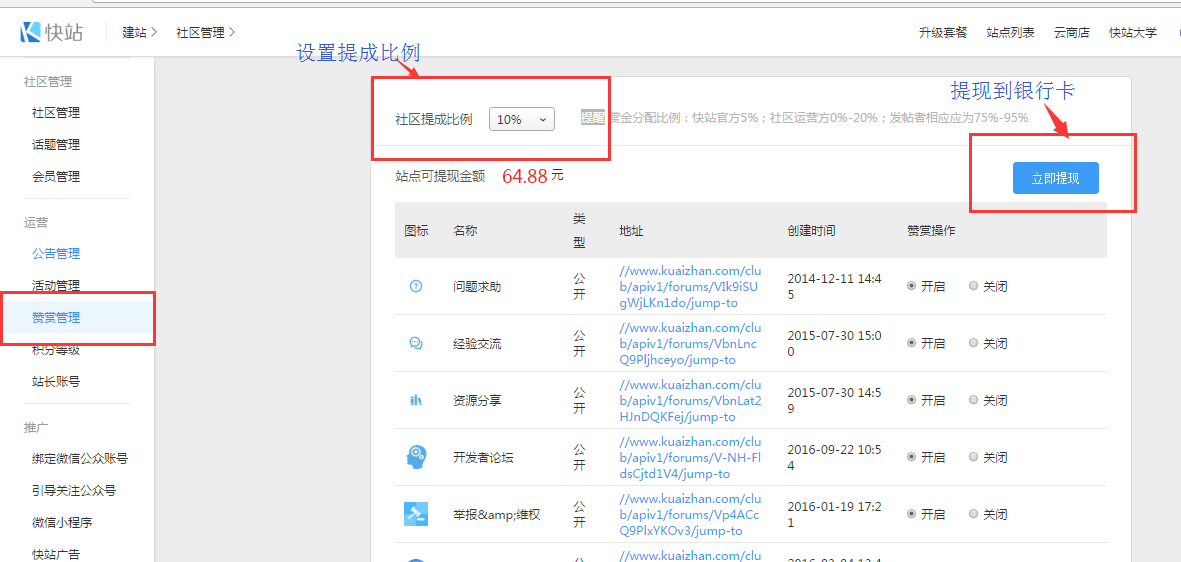
Task: Open 公告管理 in the sidebar
Action: click(56, 254)
